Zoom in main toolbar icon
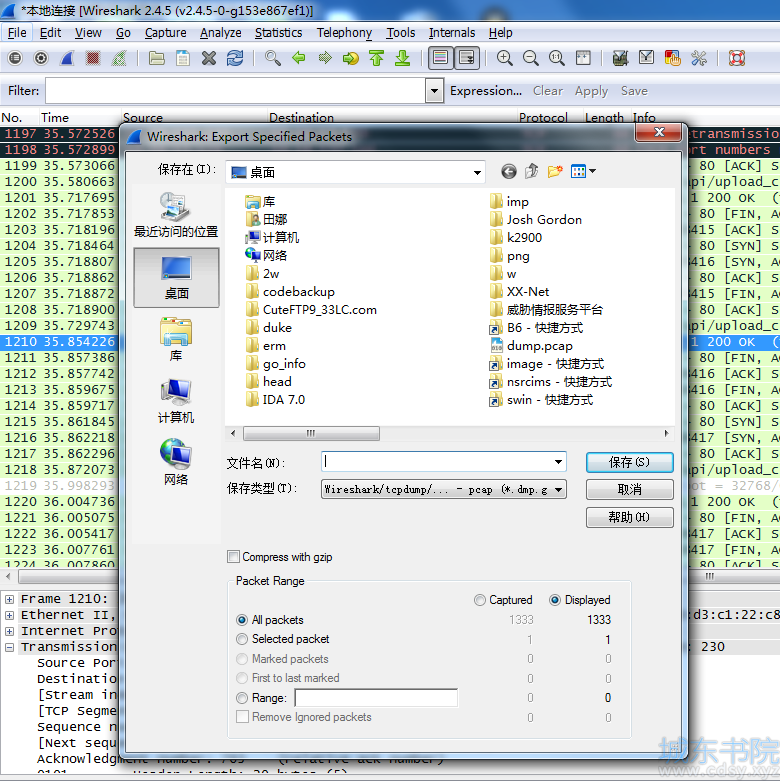780x781 pixels. pyautogui.click(x=505, y=58)
